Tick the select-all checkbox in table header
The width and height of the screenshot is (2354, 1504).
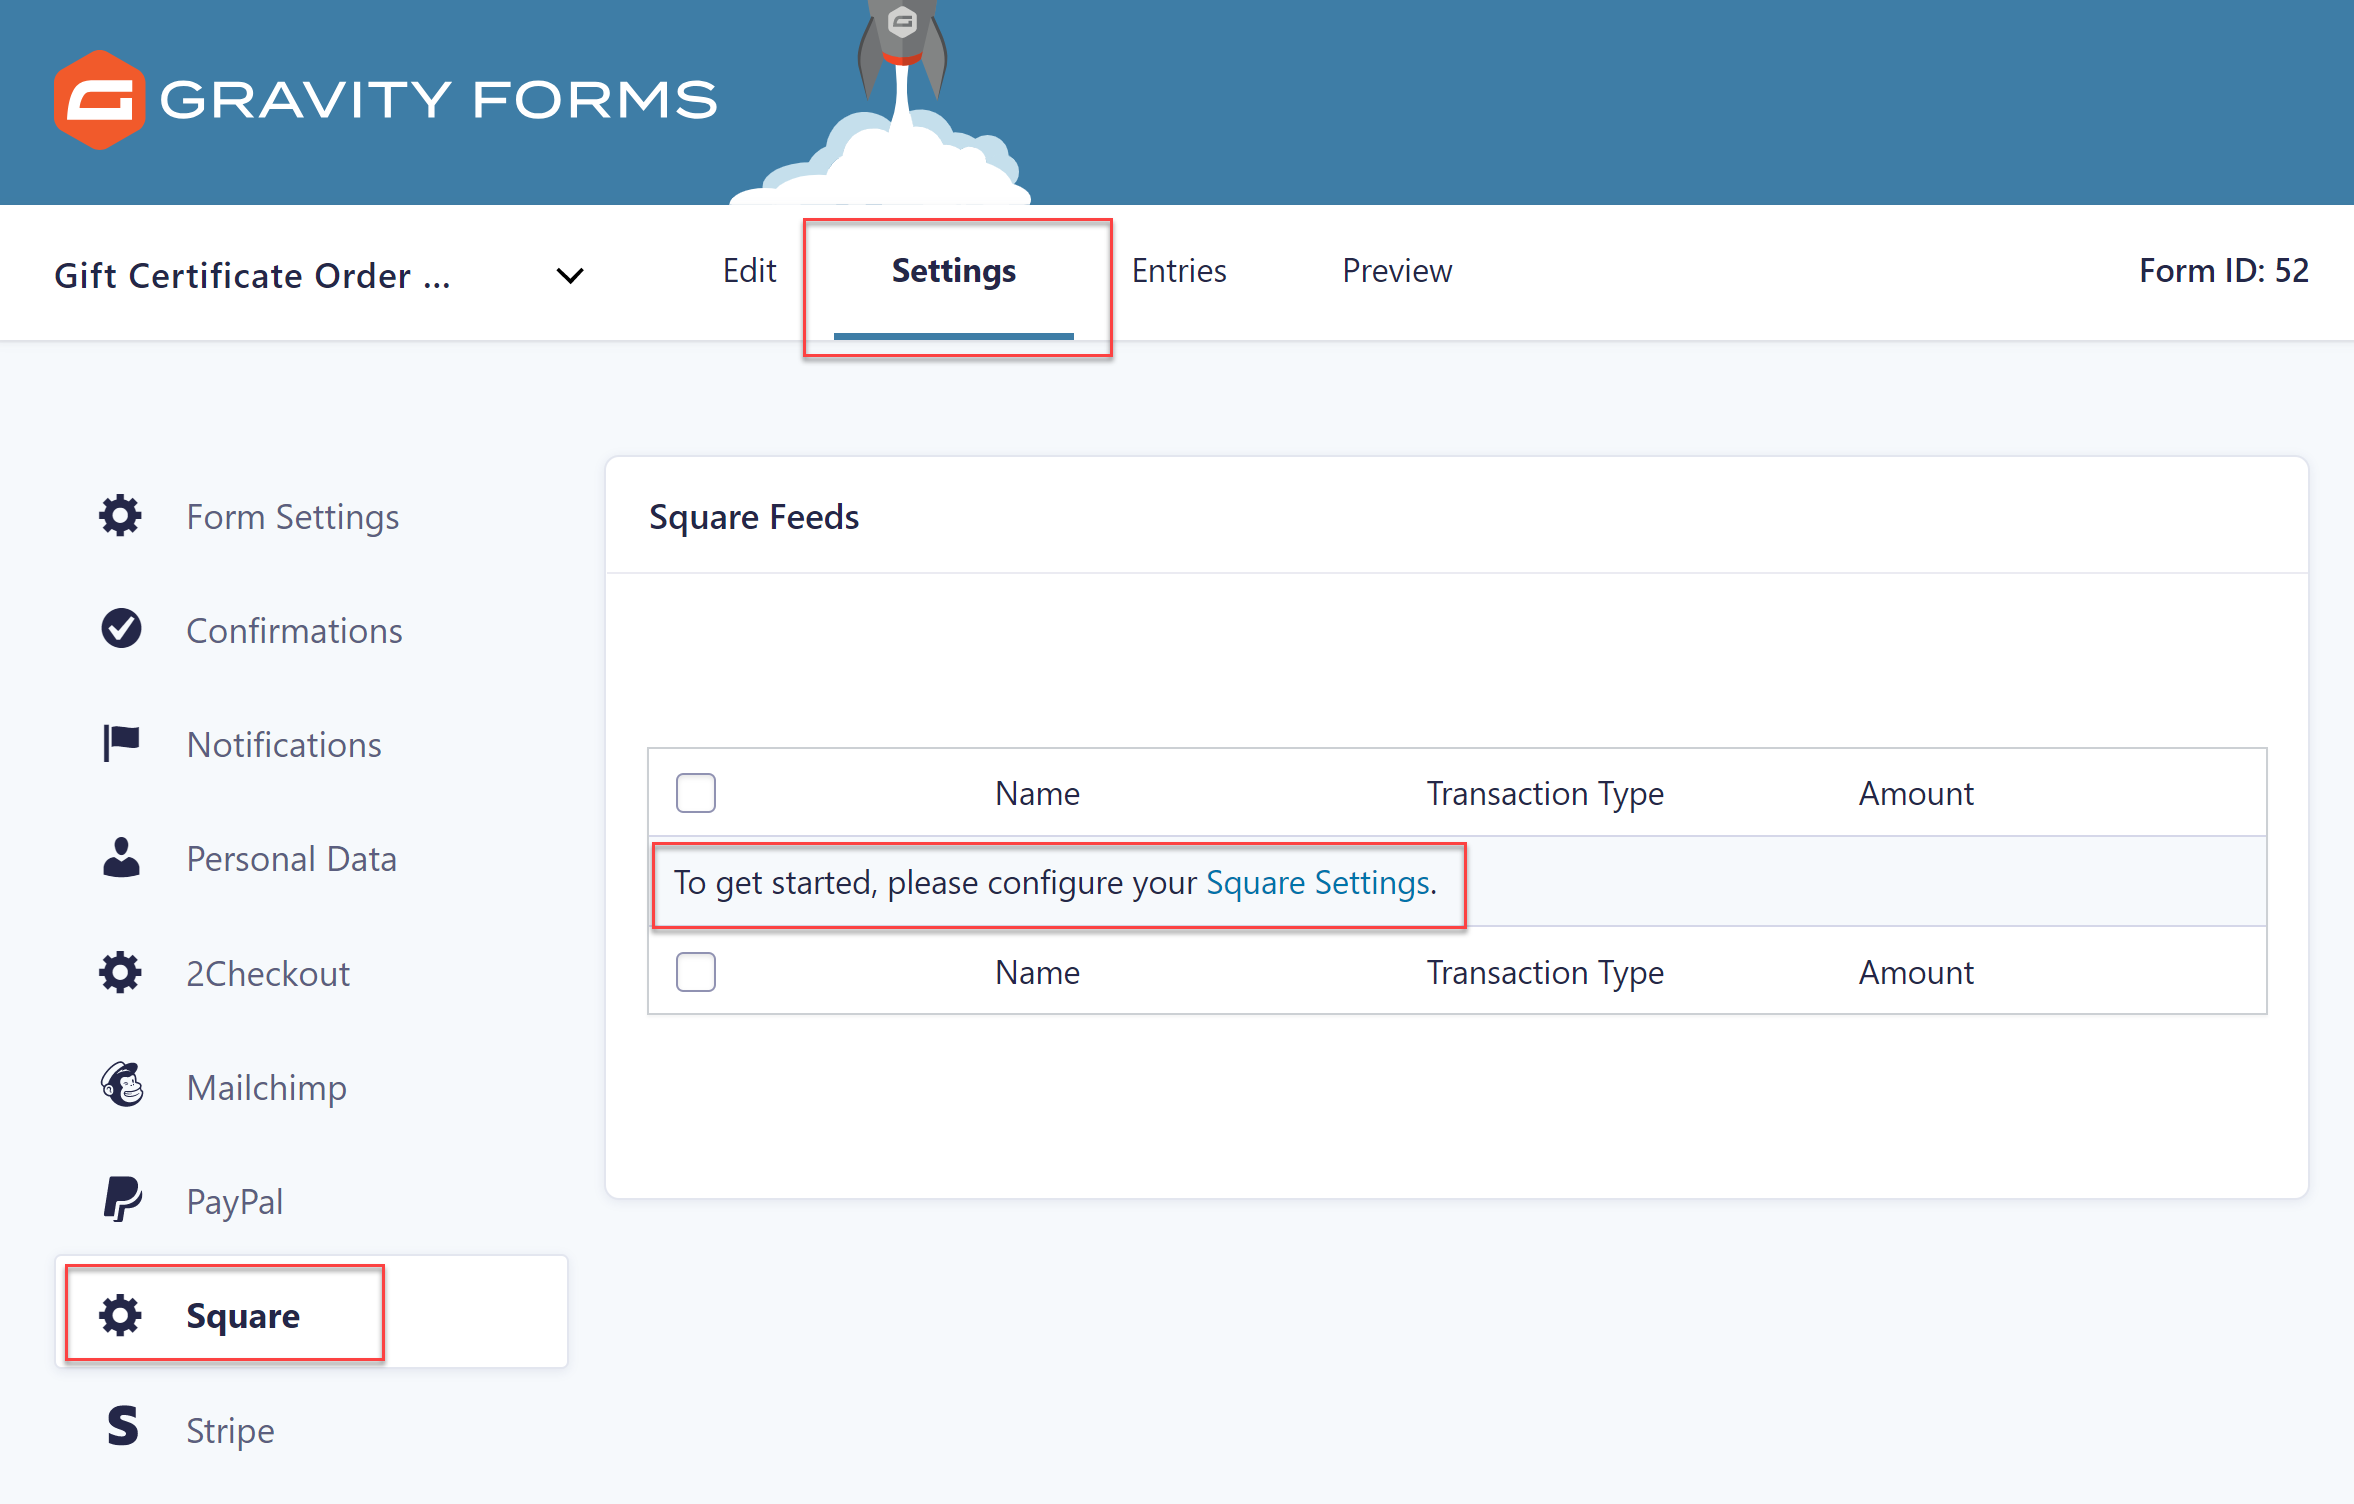[696, 793]
